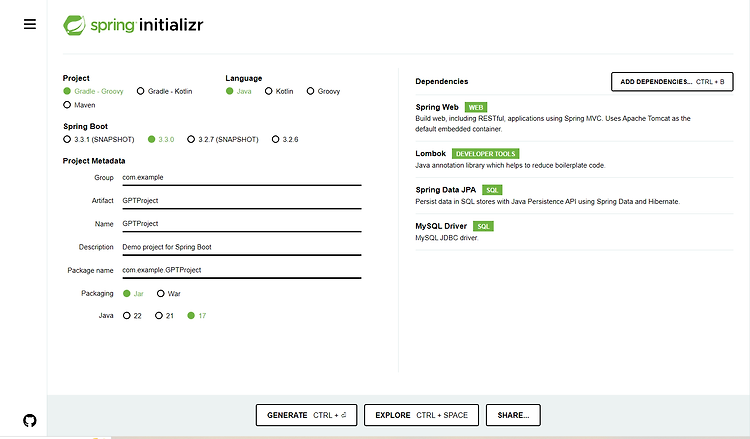Click the Dependencies section heading

click(441, 82)
